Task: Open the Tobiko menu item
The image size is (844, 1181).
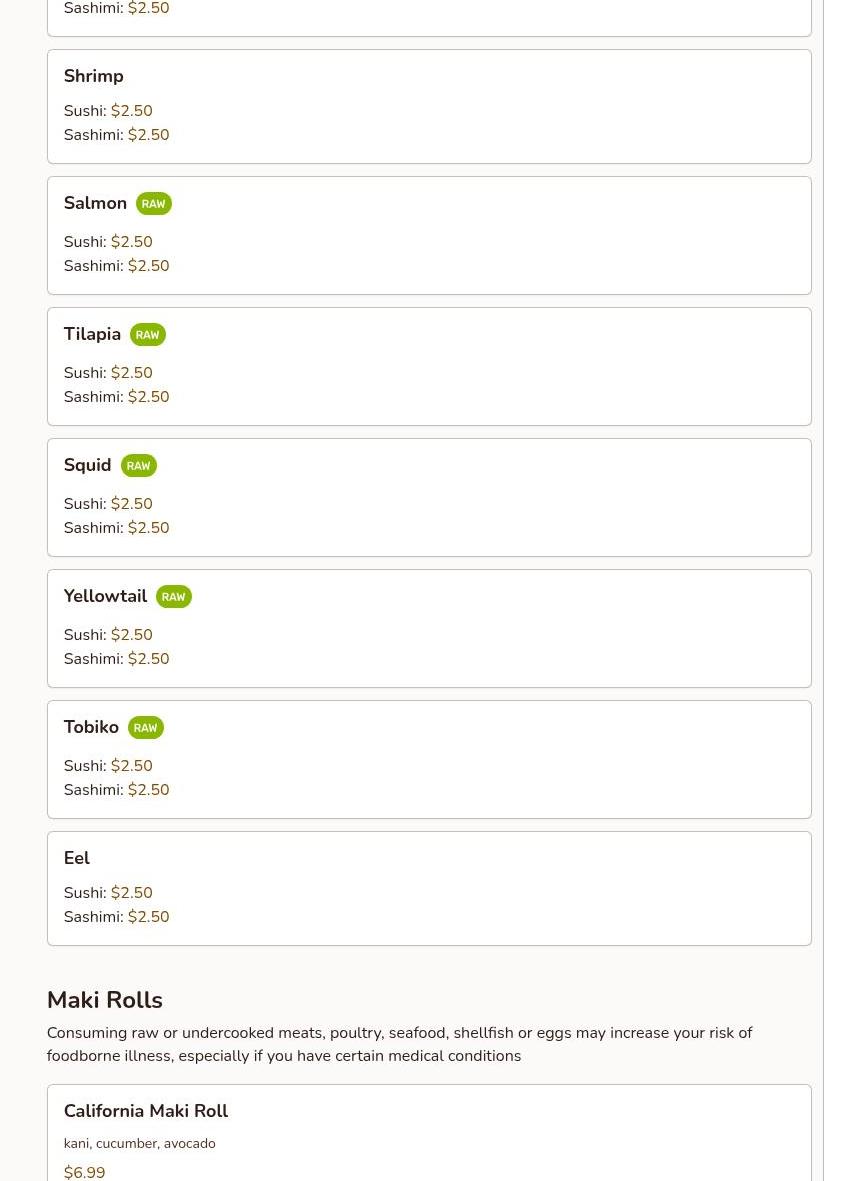Action: tap(91, 727)
